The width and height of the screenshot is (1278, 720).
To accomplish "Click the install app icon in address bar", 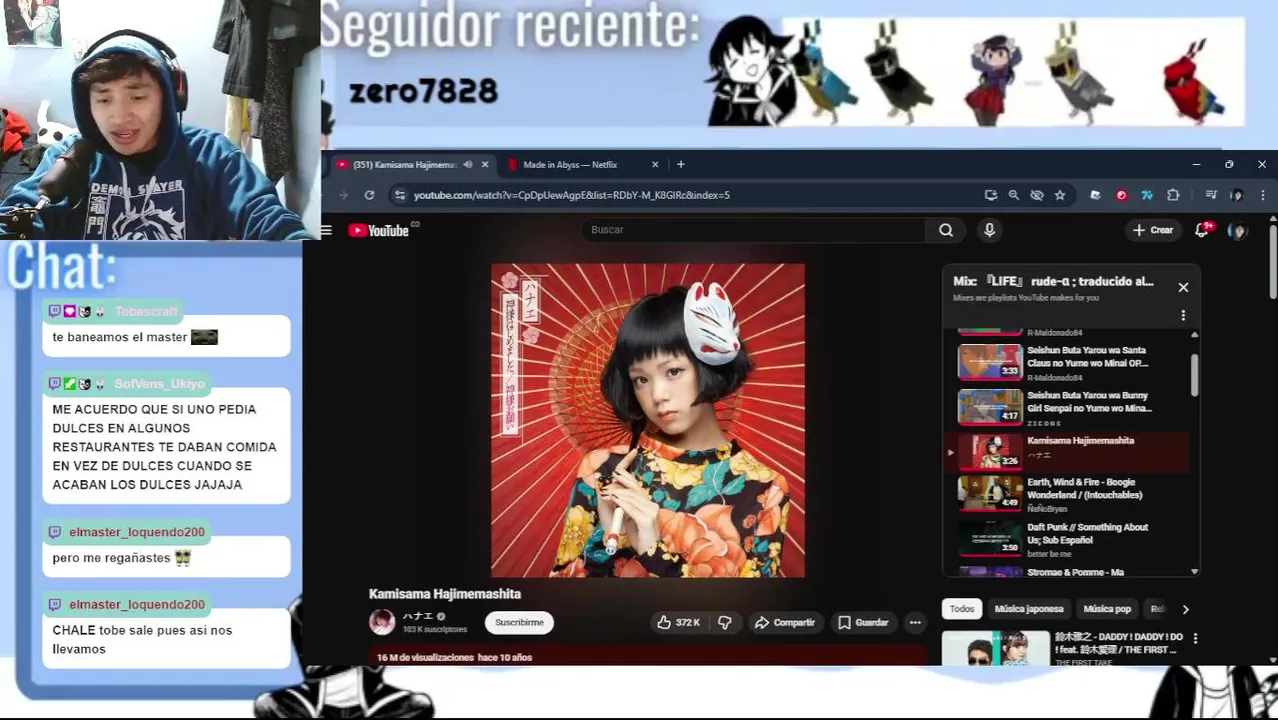I will (x=991, y=195).
